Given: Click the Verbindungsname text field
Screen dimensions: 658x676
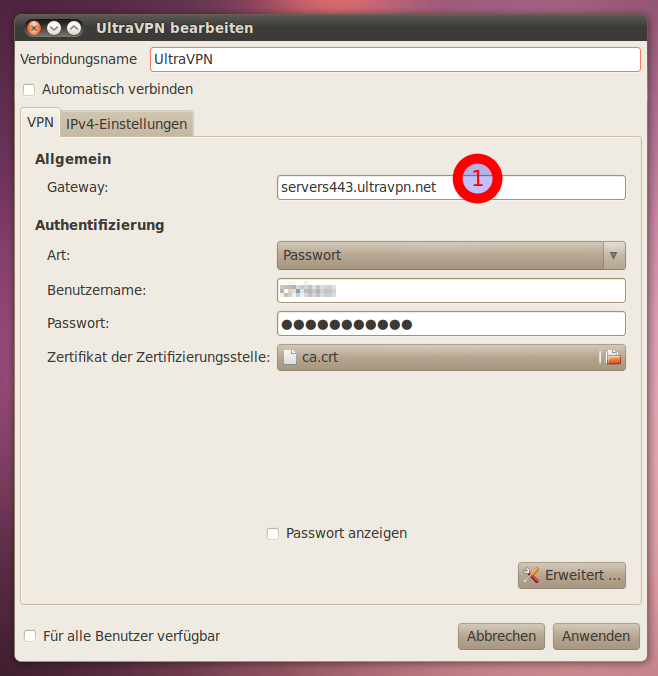Looking at the screenshot, I should pyautogui.click(x=394, y=59).
